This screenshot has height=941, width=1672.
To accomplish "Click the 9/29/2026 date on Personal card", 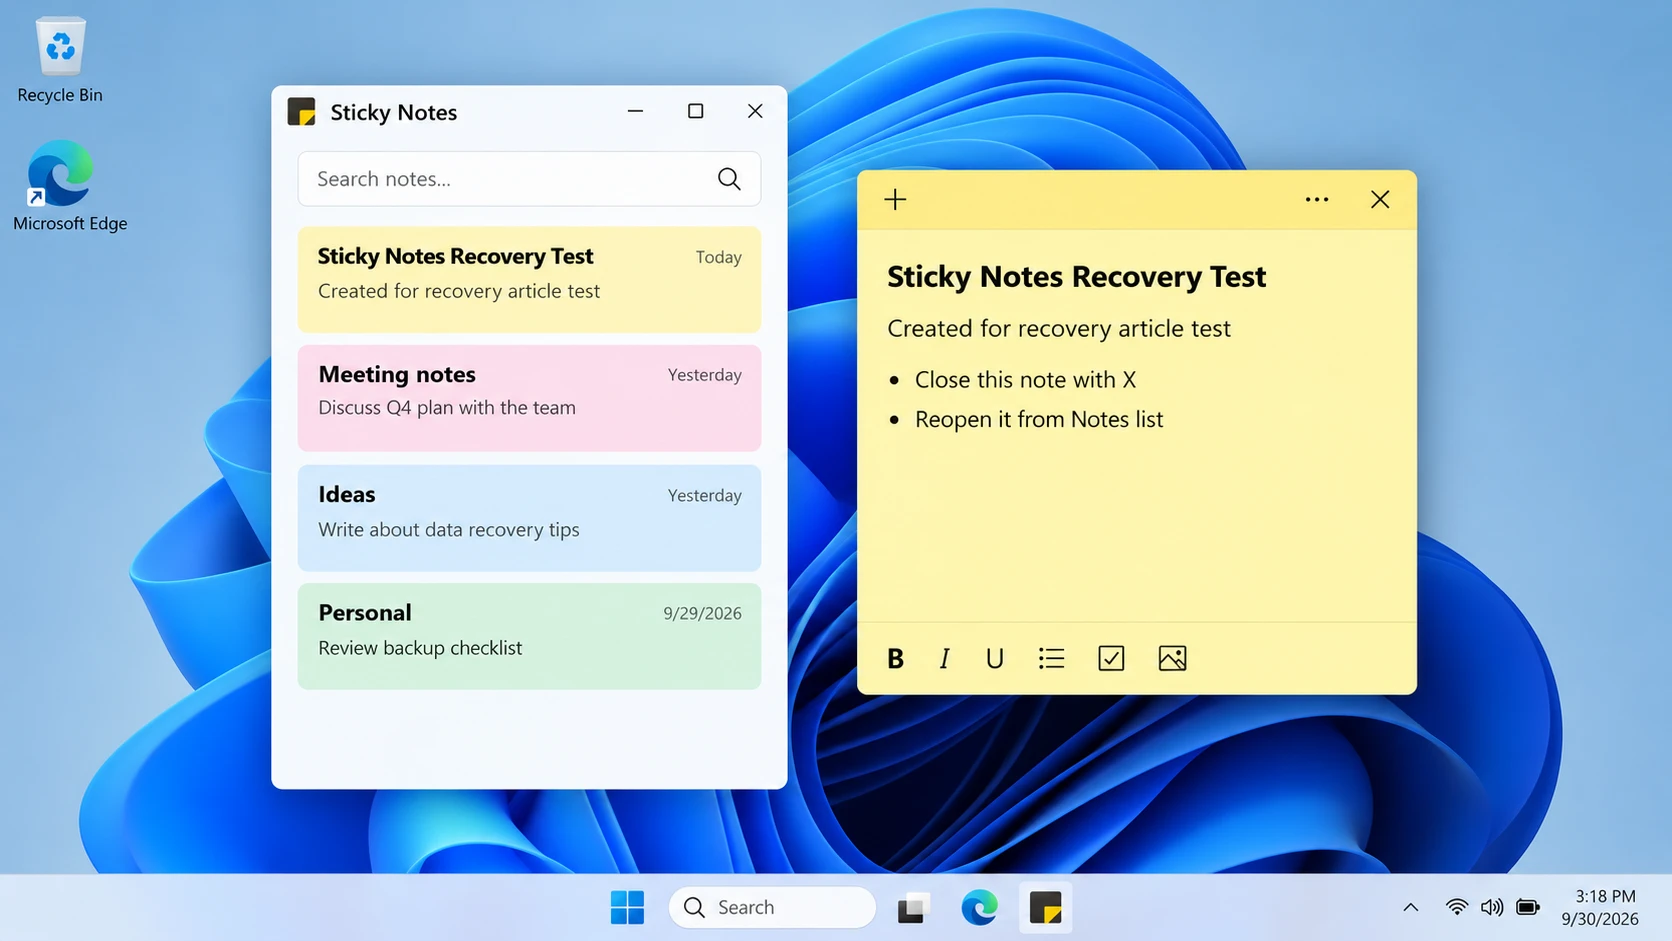I will [x=702, y=614].
